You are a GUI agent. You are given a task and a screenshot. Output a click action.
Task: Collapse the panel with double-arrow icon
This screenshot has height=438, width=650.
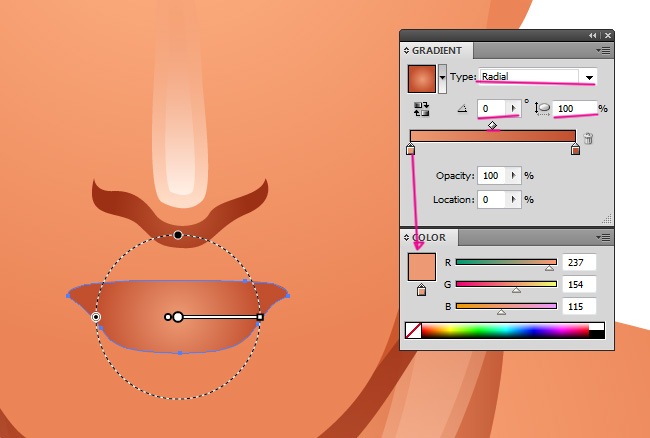593,36
